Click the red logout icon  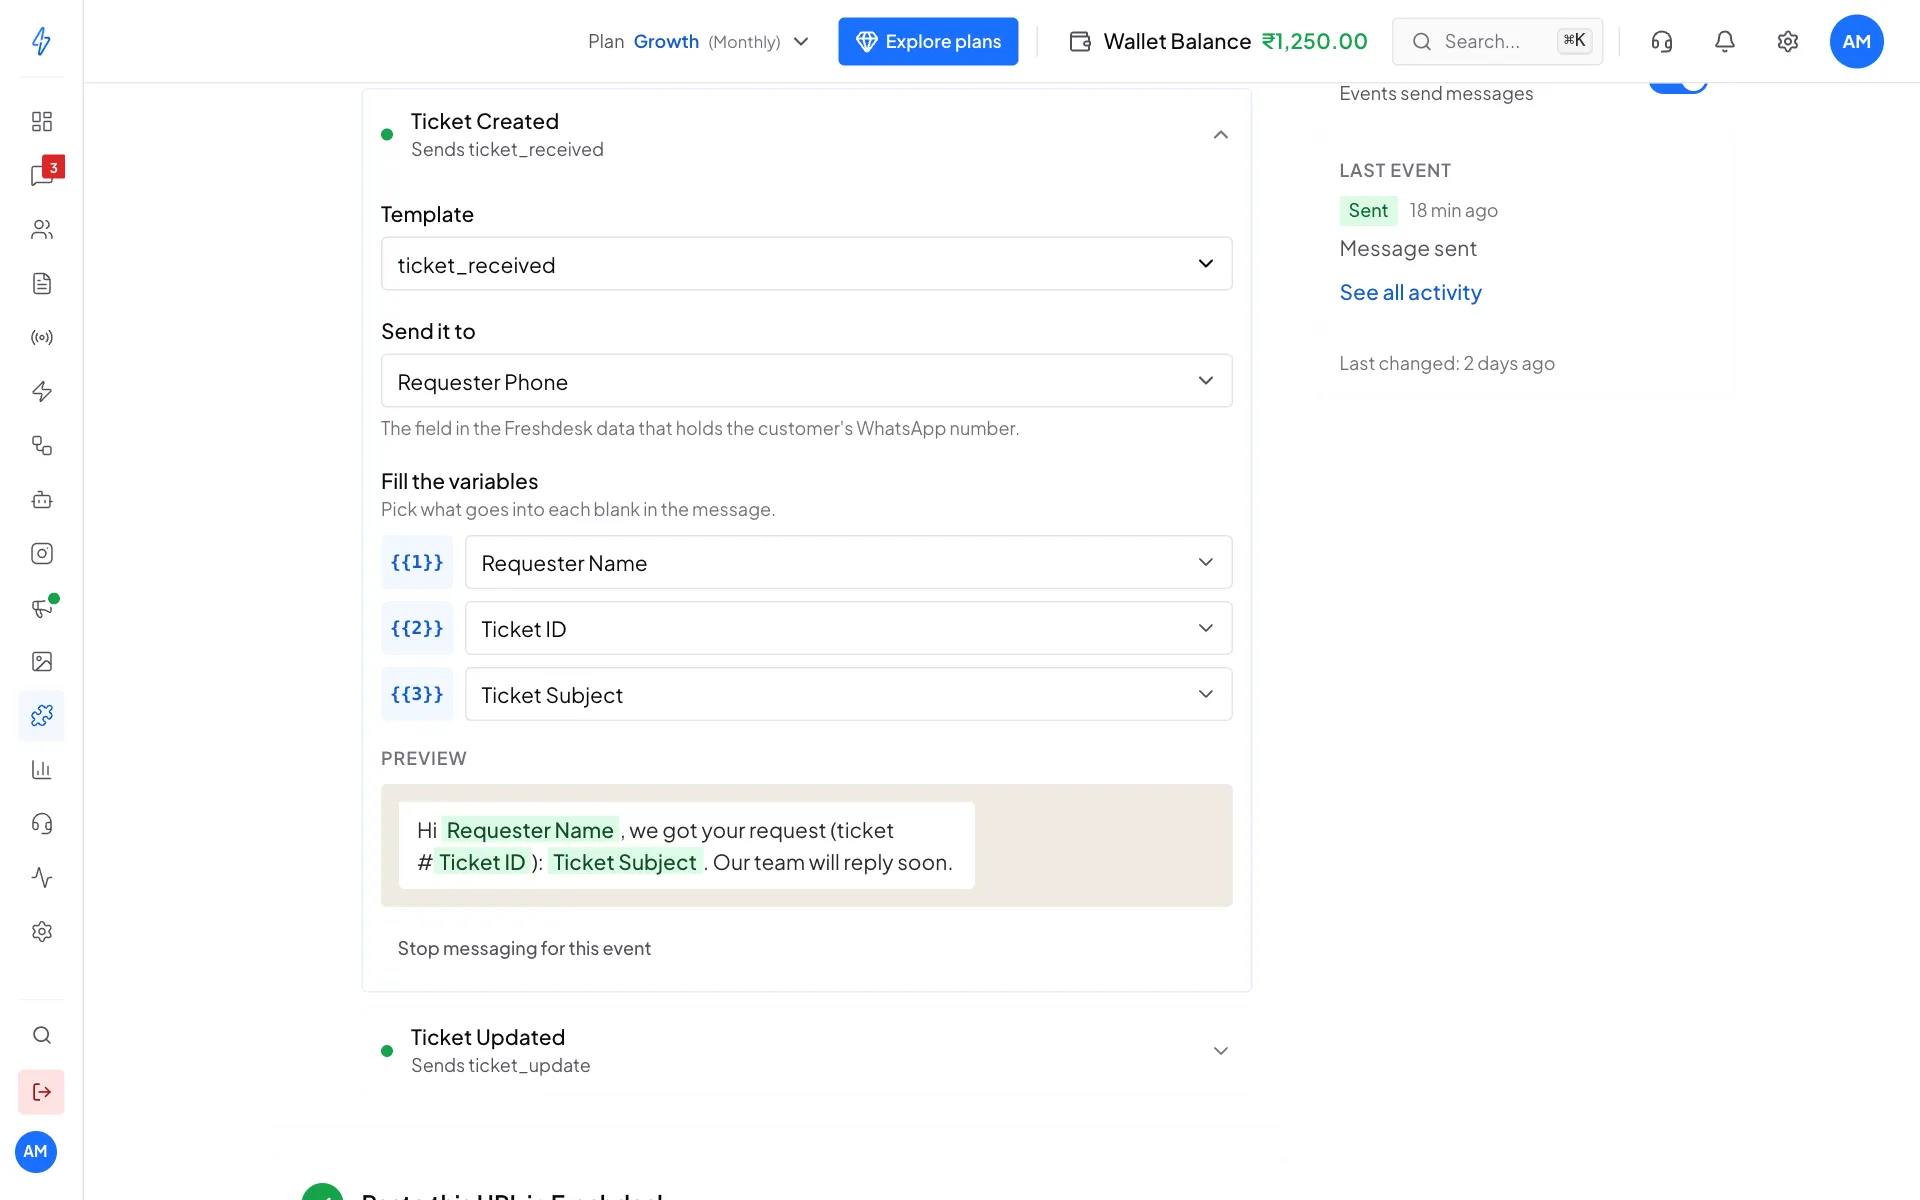(41, 1091)
